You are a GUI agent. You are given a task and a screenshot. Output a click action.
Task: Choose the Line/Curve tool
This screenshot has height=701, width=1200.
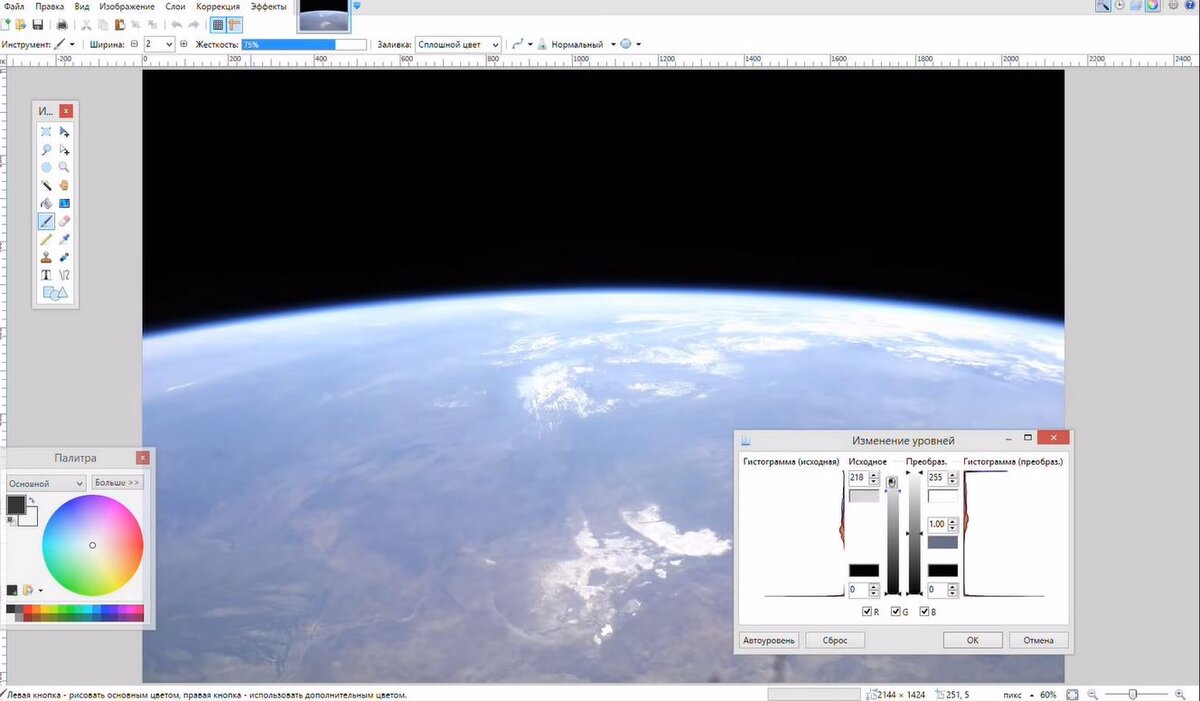point(64,275)
